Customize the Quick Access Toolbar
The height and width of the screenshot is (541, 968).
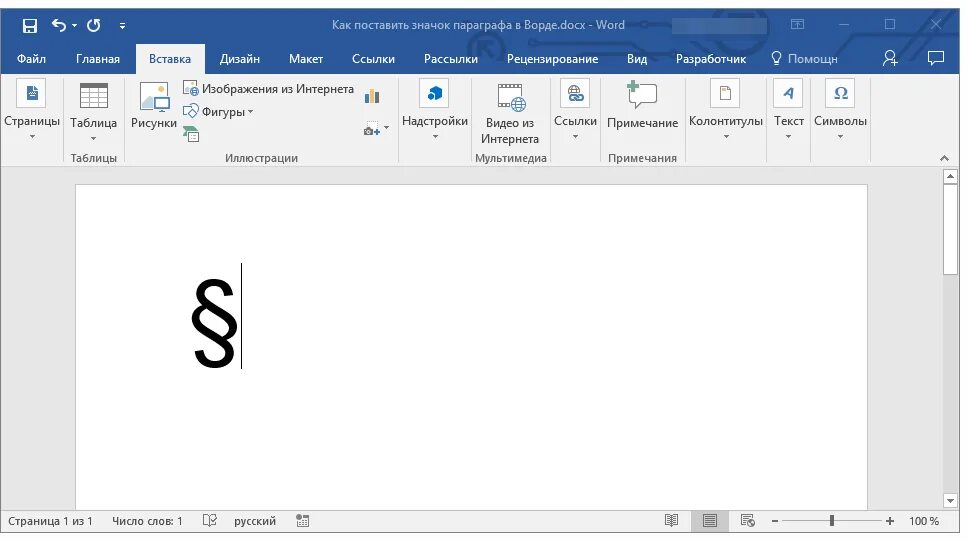point(122,26)
